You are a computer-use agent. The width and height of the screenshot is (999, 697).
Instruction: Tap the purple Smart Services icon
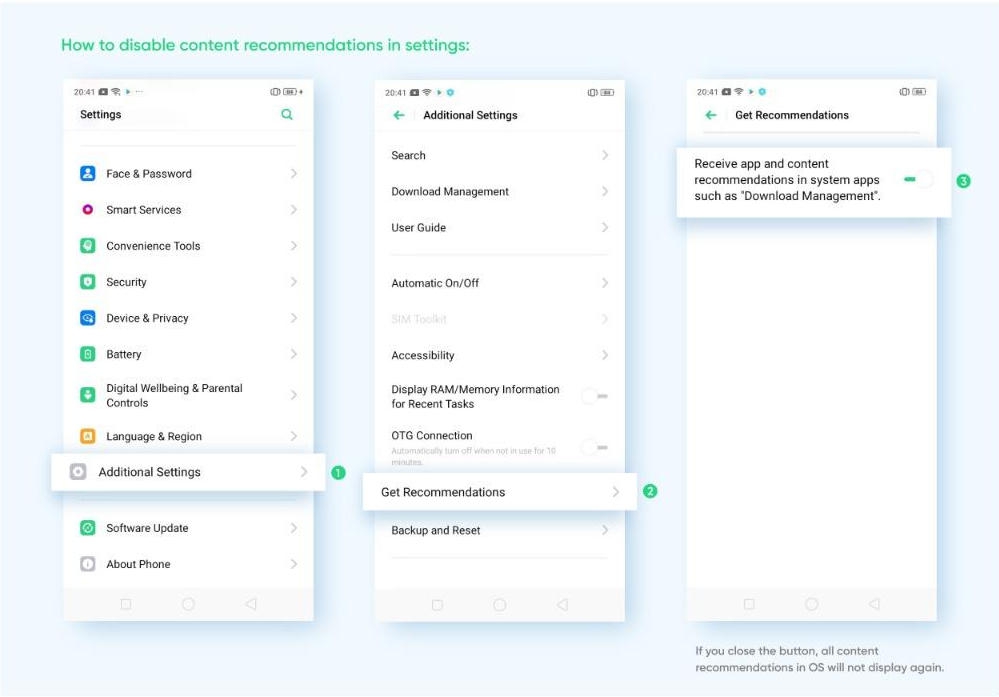click(88, 210)
